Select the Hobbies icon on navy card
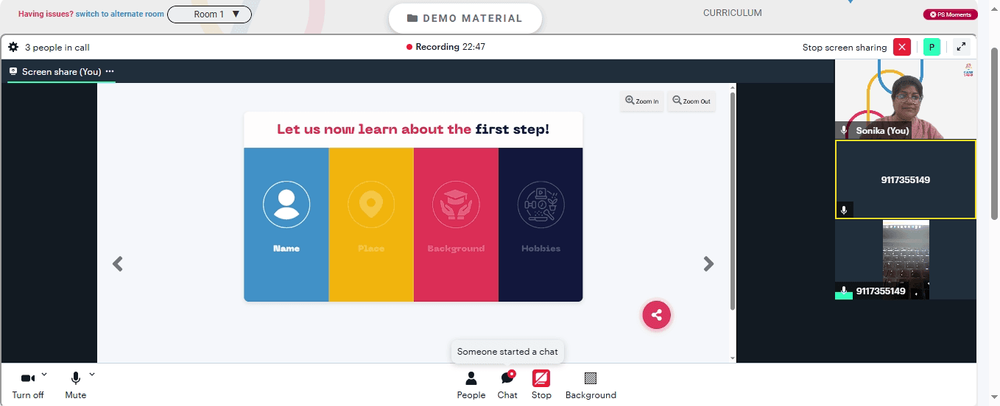This screenshot has height=406, width=1000. [541, 205]
